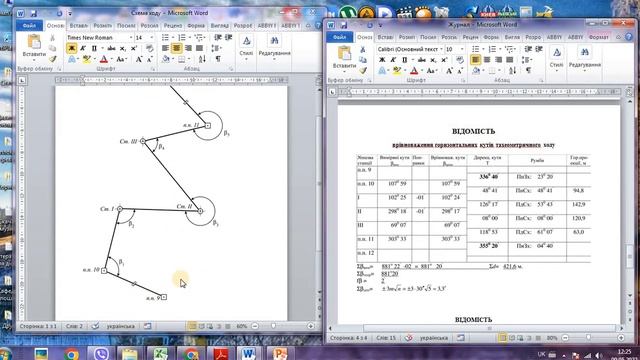Click Вставити paste button in Журнал window

[x=344, y=58]
